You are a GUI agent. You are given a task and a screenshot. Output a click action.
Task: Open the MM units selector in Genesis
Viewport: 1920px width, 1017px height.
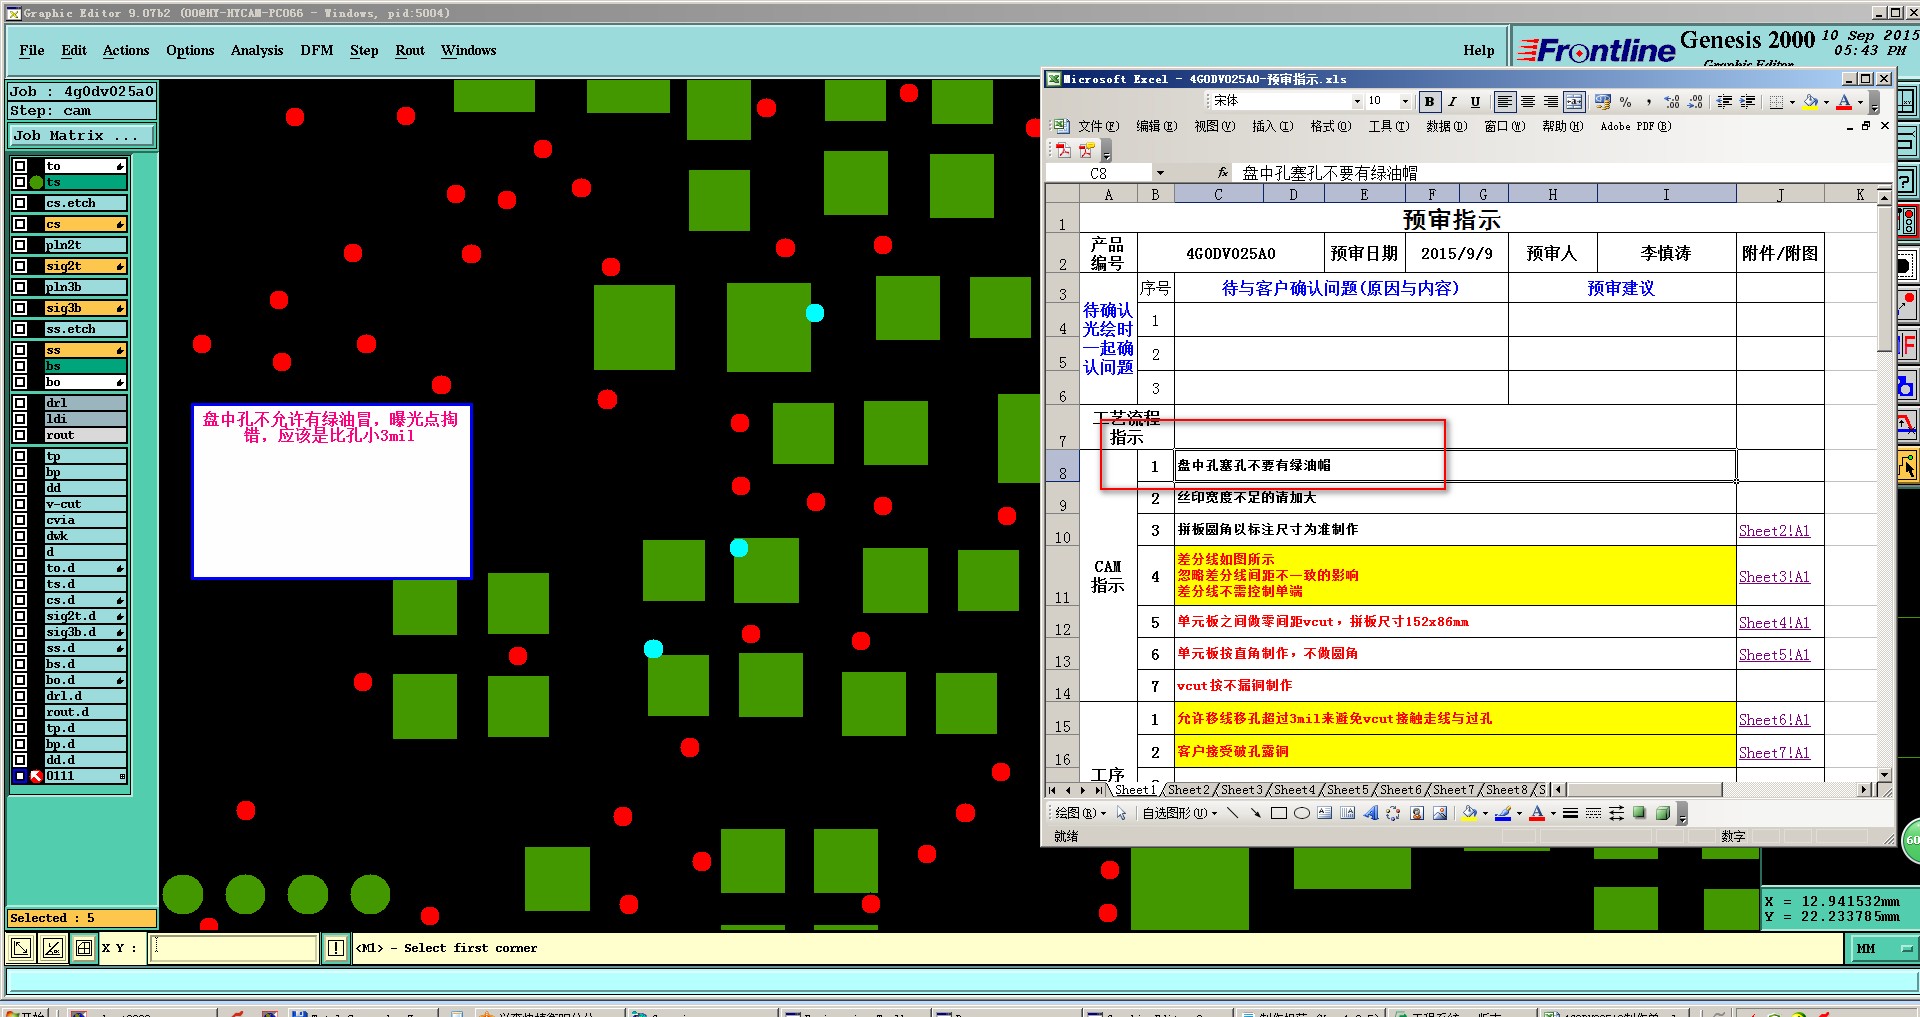point(1883,948)
